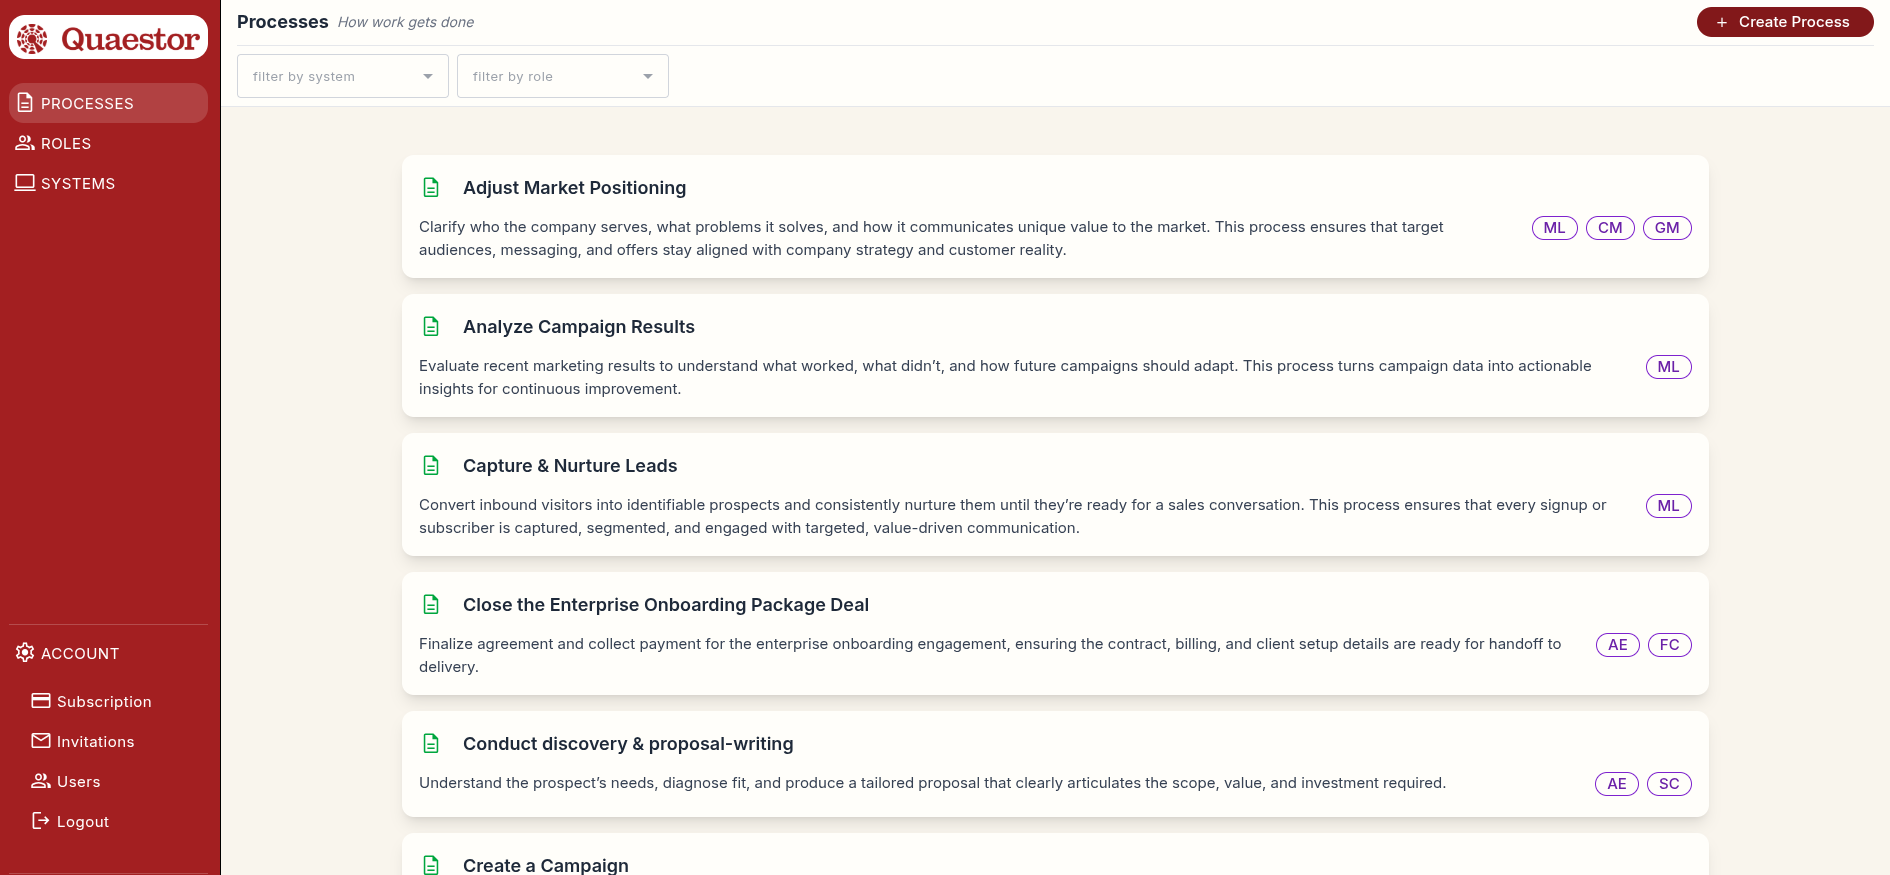This screenshot has height=875, width=1890.
Task: Select the Roles sidebar people icon
Action: [24, 142]
